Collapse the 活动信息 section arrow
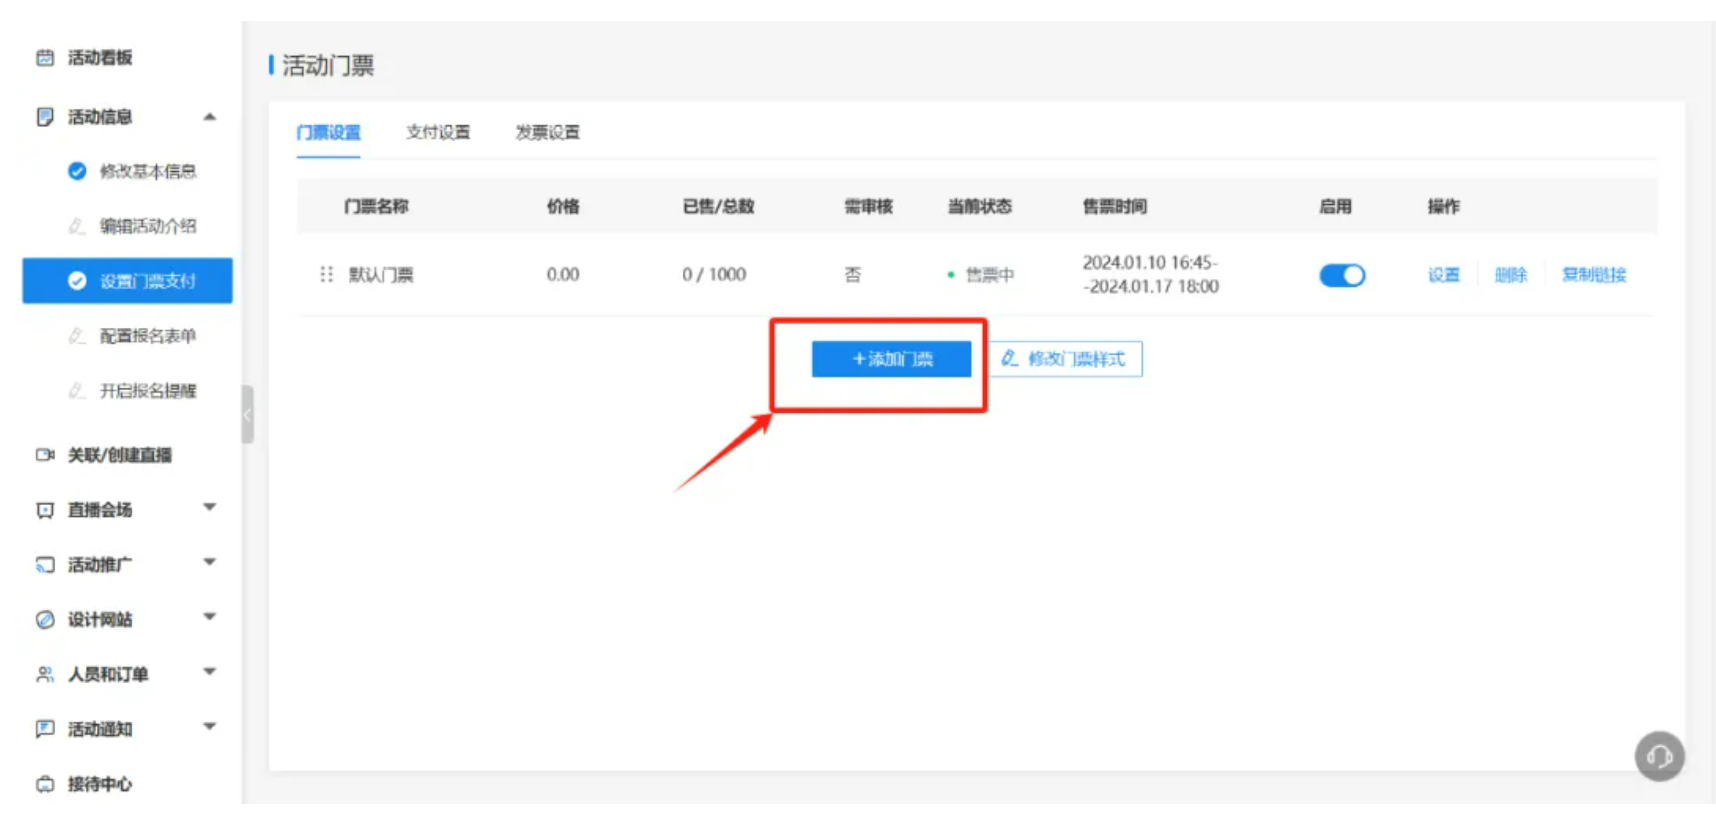 [210, 117]
